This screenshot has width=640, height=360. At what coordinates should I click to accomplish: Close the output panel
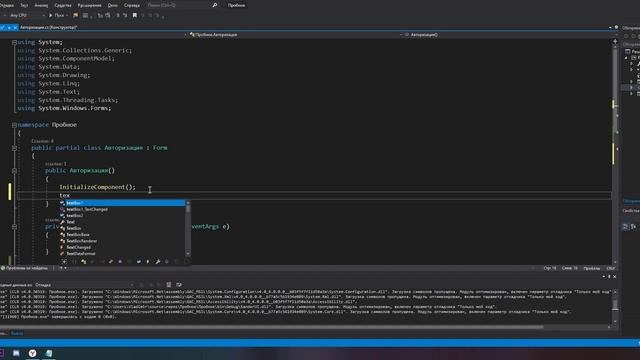pos(615,277)
